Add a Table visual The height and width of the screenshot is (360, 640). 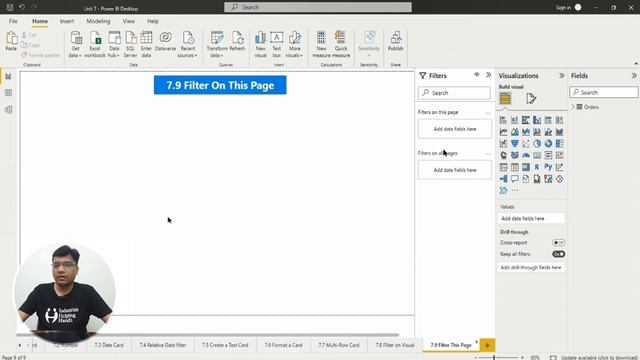pos(515,167)
